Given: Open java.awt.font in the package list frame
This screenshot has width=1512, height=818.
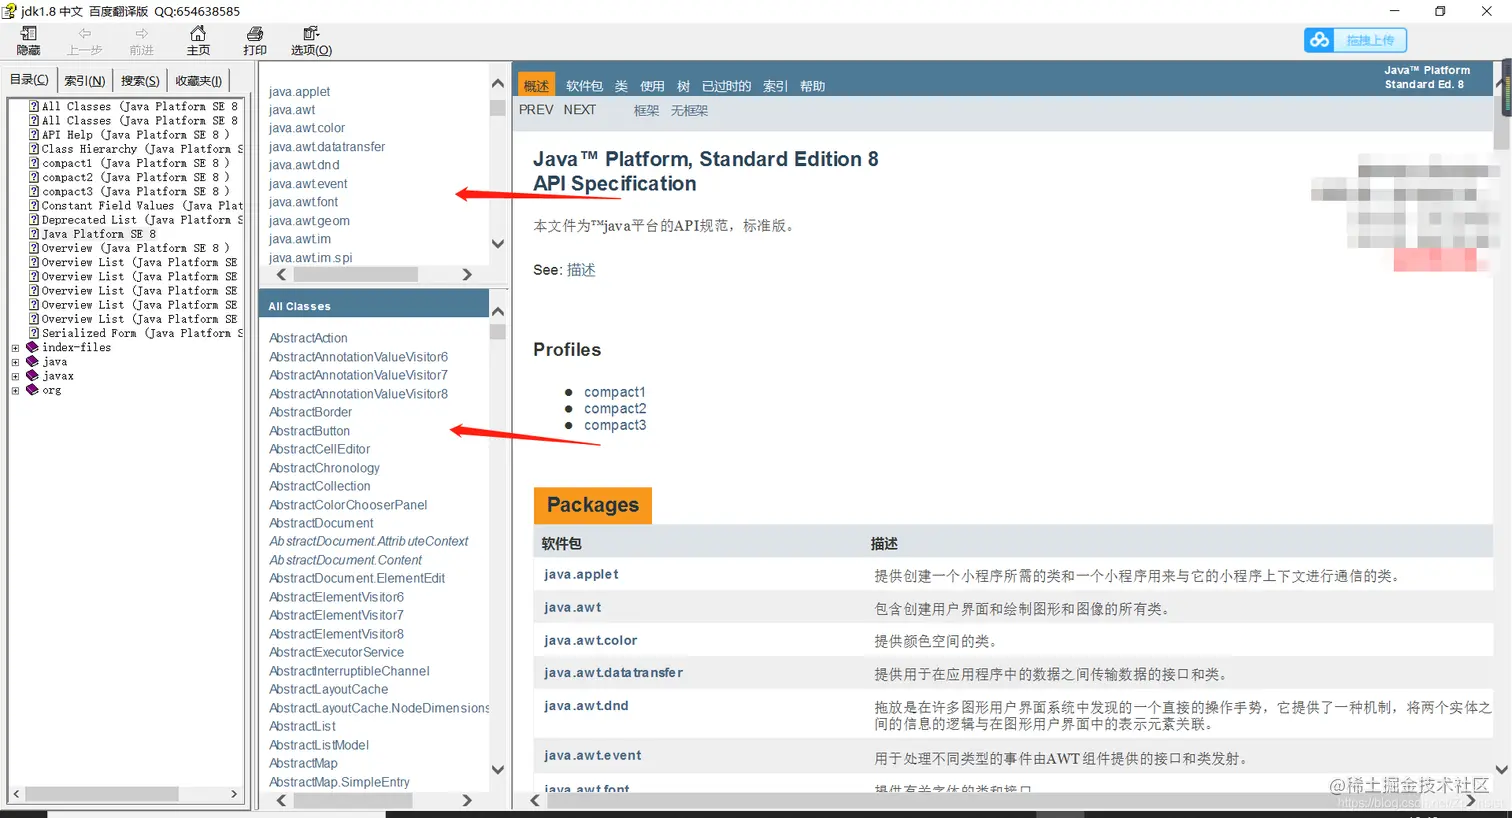Looking at the screenshot, I should pyautogui.click(x=303, y=202).
